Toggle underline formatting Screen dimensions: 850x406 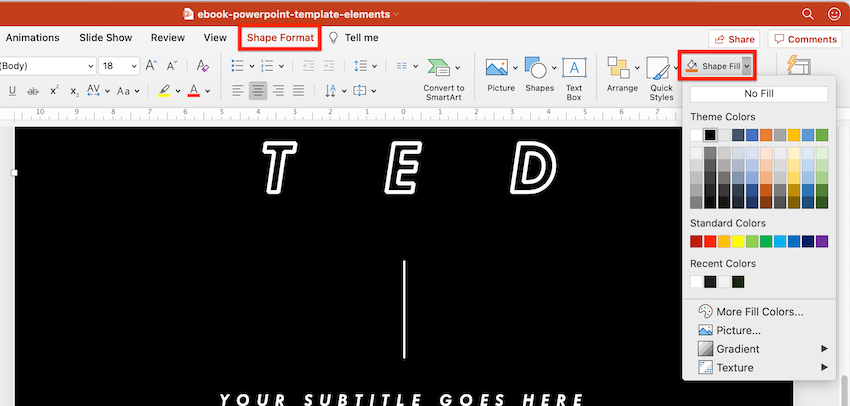pyautogui.click(x=13, y=91)
